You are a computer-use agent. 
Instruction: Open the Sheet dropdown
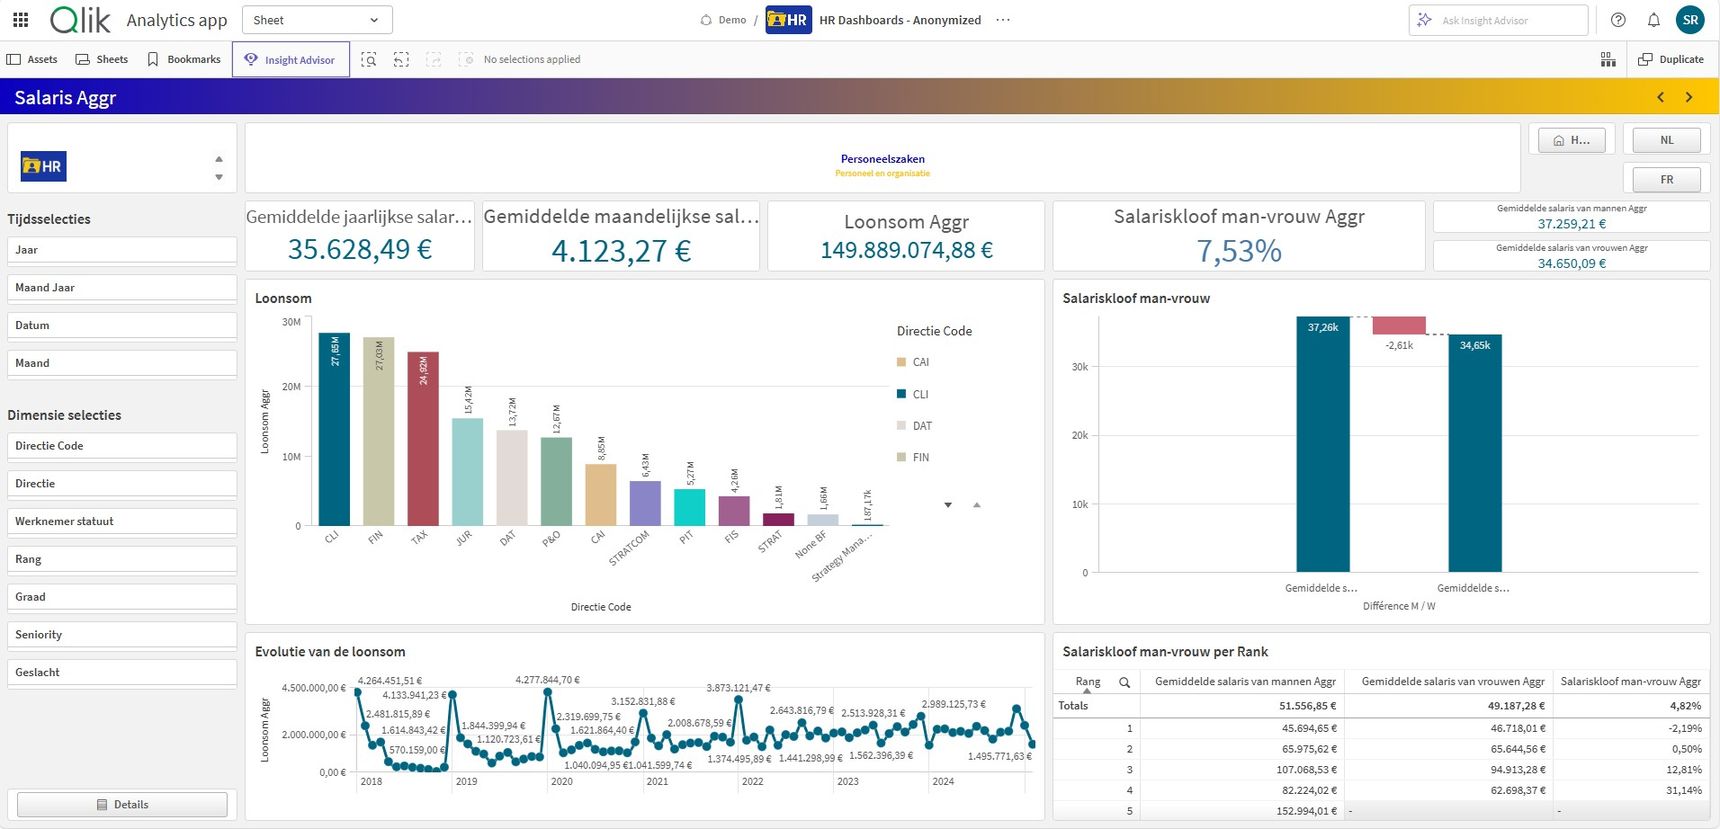pyautogui.click(x=317, y=20)
